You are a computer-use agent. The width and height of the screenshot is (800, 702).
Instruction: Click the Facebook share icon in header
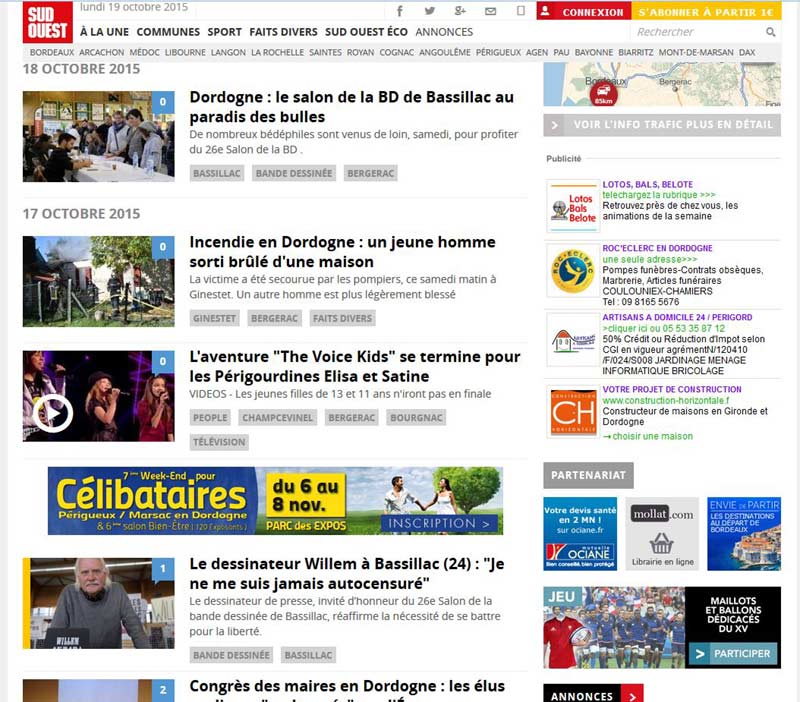coord(400,11)
